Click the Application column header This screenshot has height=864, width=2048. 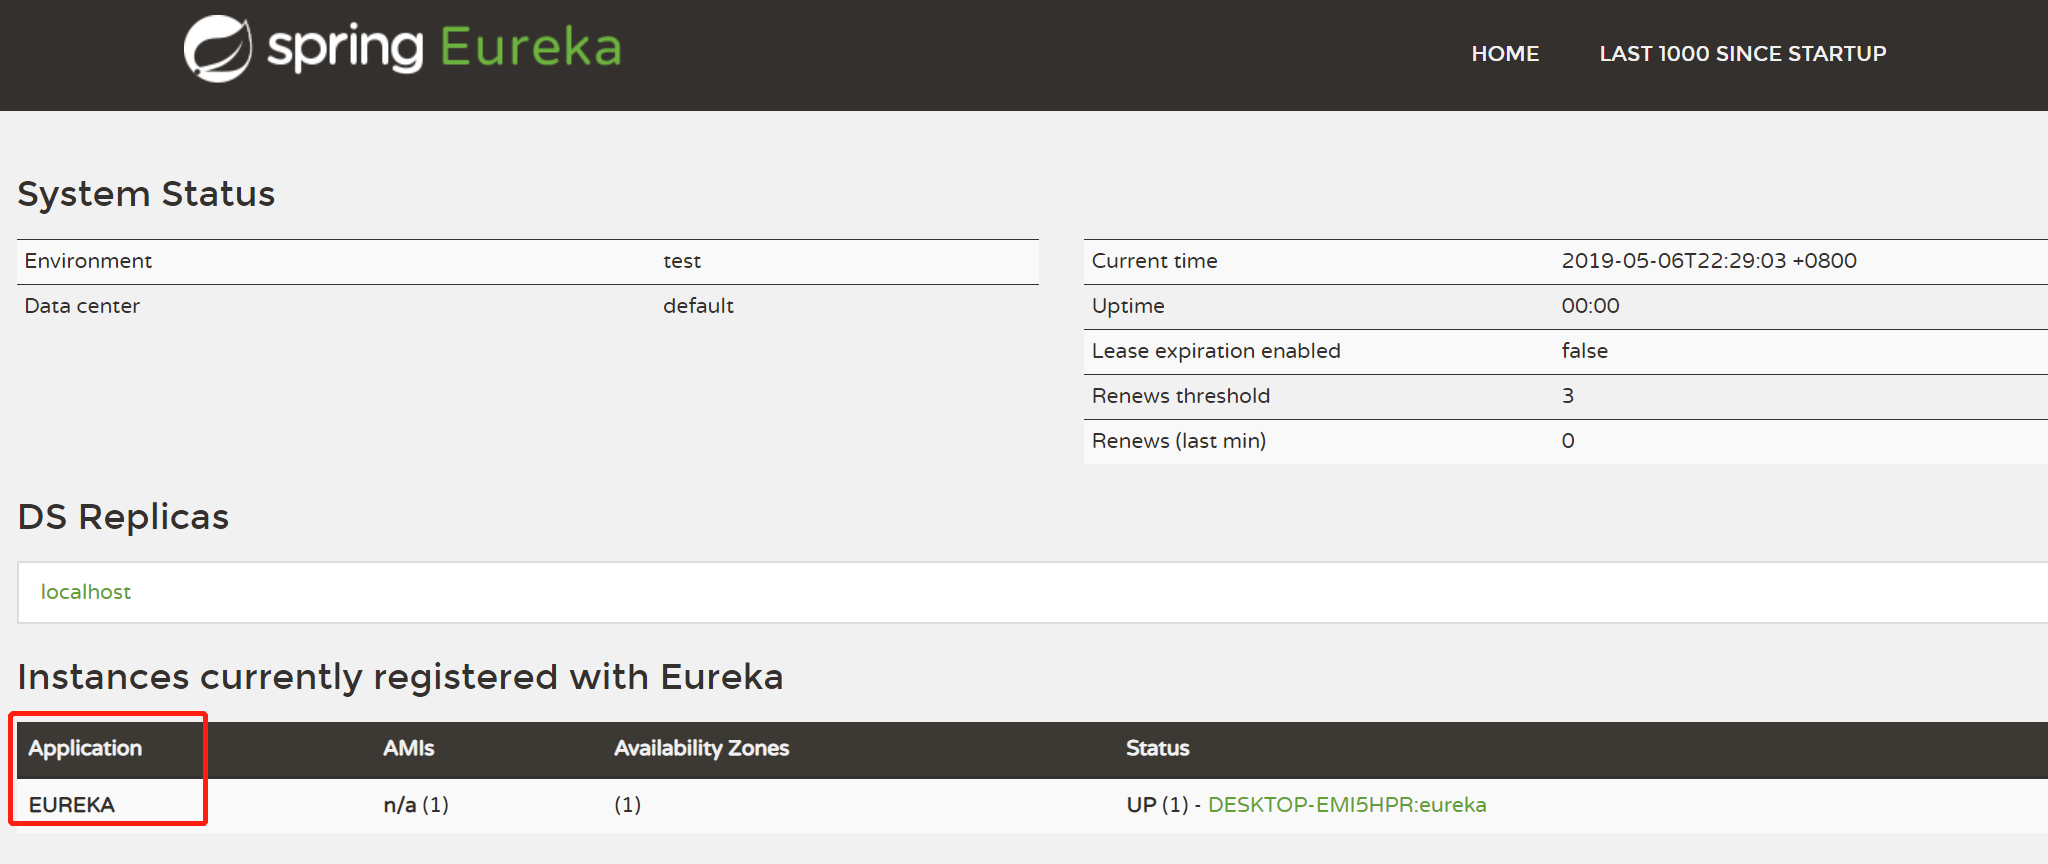tap(85, 748)
